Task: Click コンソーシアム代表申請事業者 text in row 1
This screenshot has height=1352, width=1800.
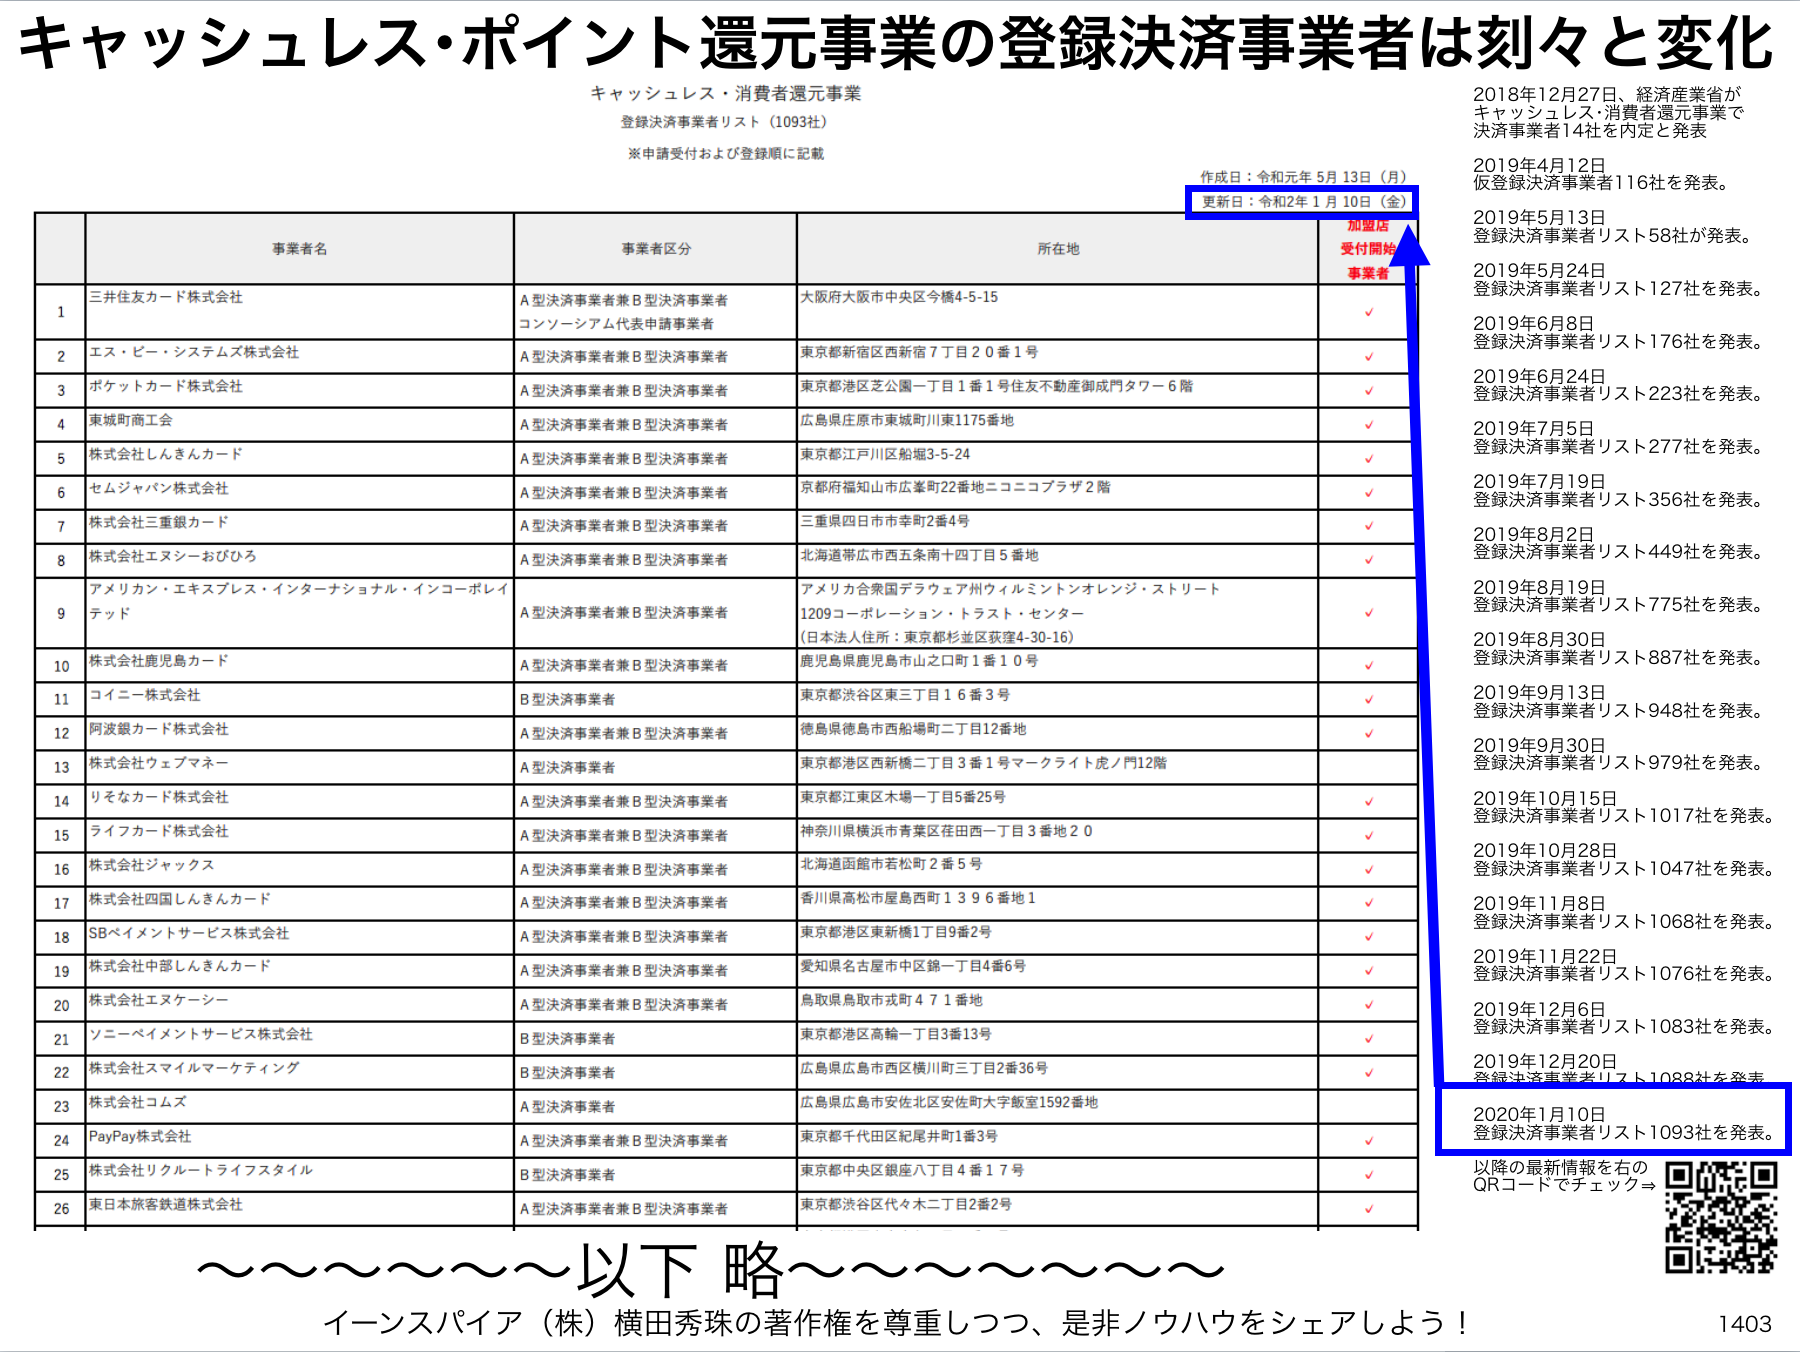Action: 617,324
